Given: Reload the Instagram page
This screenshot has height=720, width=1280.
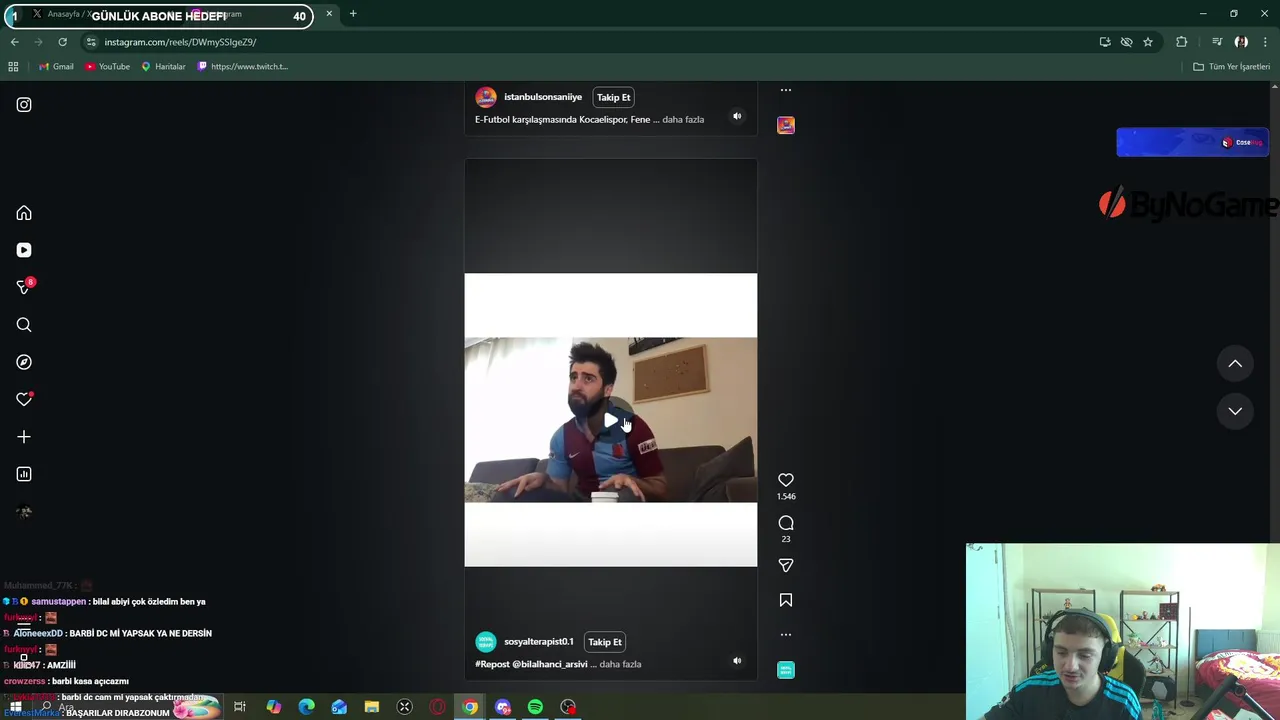Looking at the screenshot, I should pyautogui.click(x=62, y=42).
